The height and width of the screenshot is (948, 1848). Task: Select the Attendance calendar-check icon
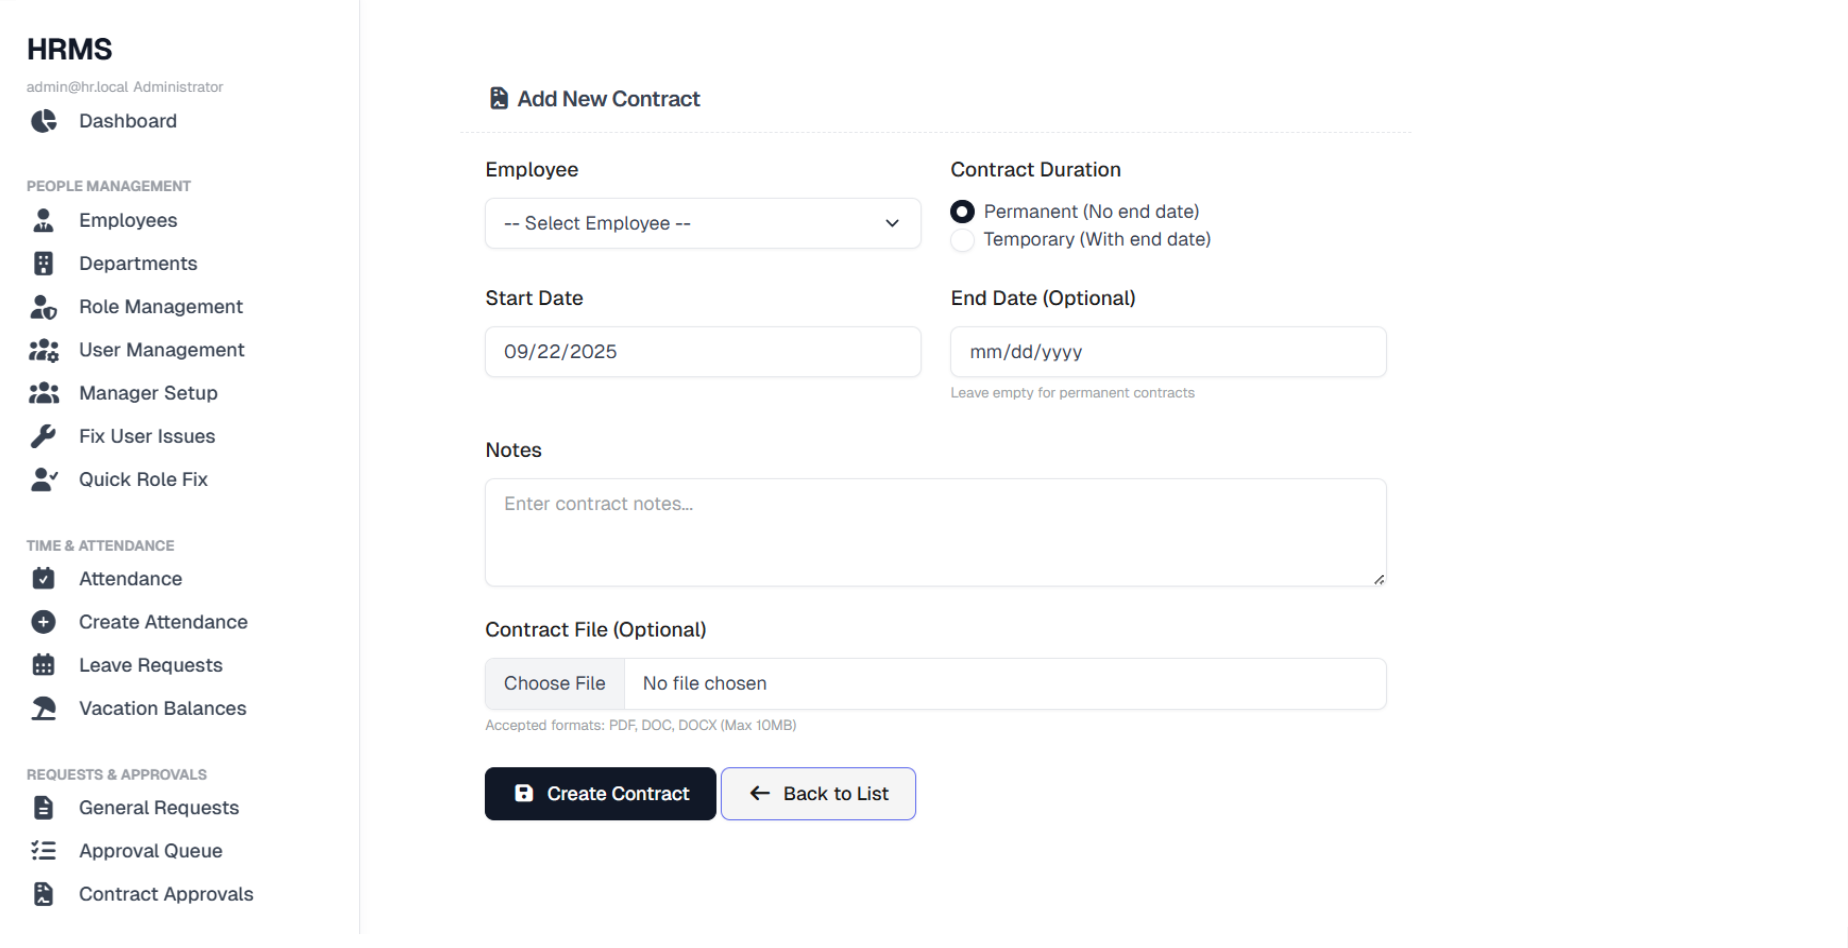(x=42, y=578)
